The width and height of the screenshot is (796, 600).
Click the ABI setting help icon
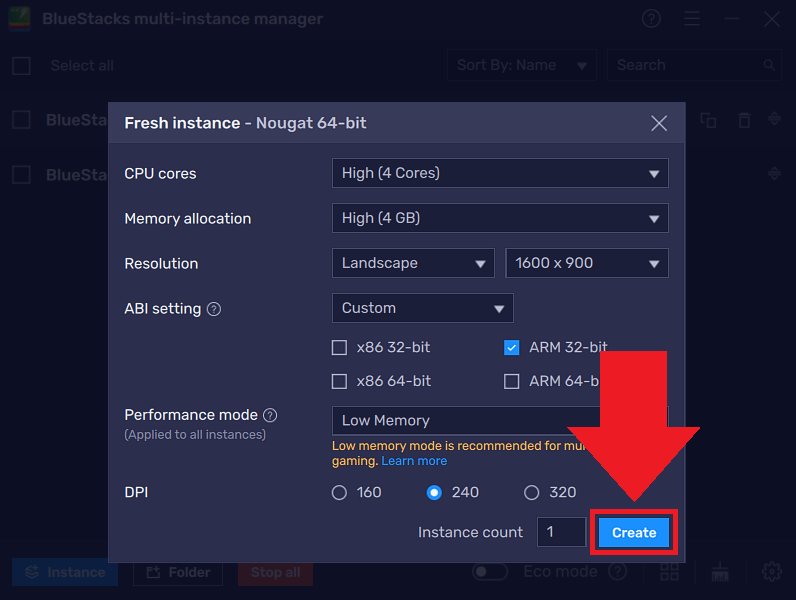coord(213,309)
